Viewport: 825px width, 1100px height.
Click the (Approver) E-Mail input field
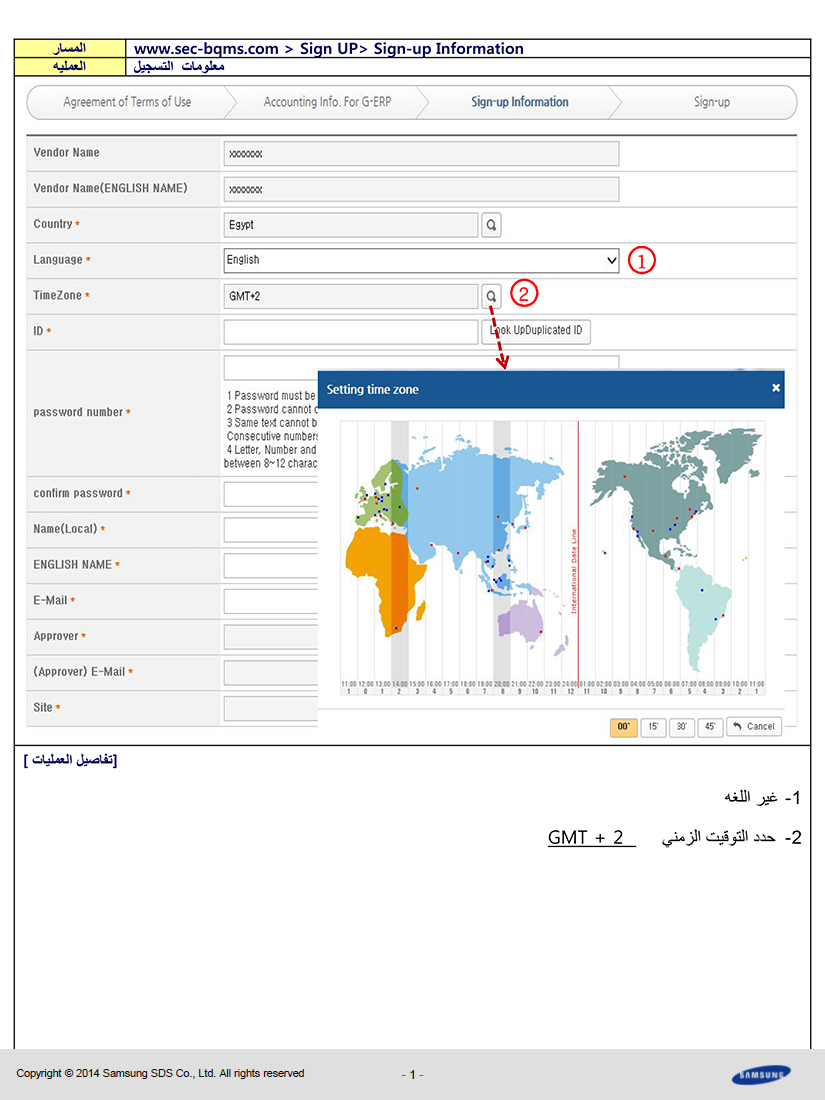click(271, 673)
